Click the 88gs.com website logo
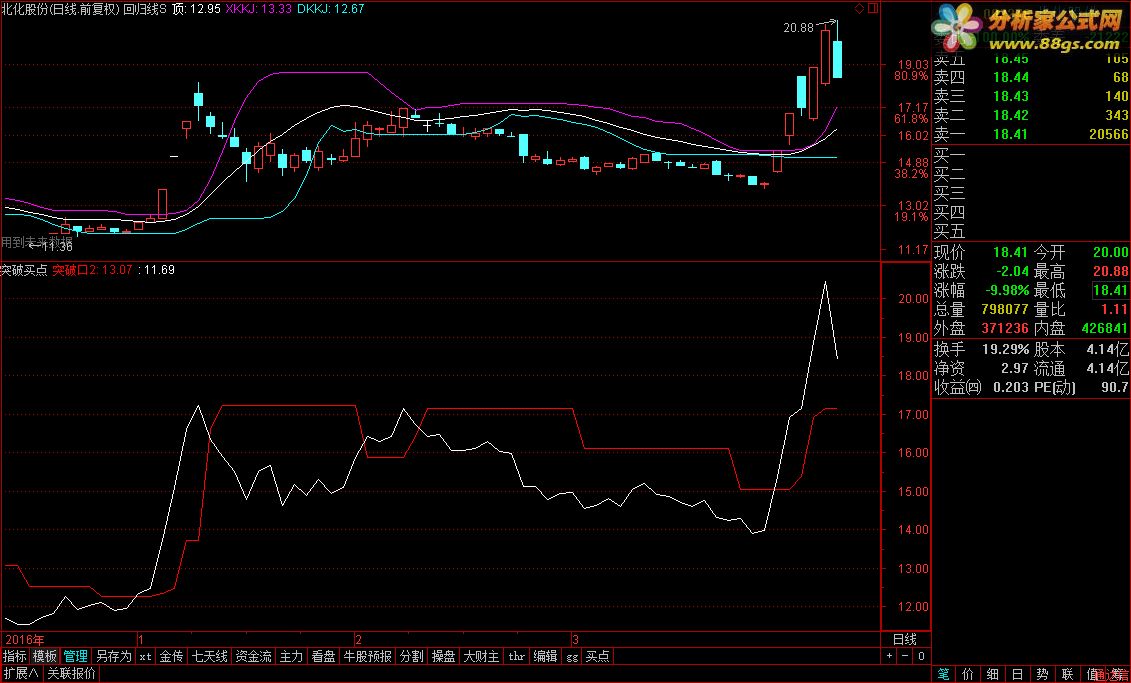 click(1029, 27)
